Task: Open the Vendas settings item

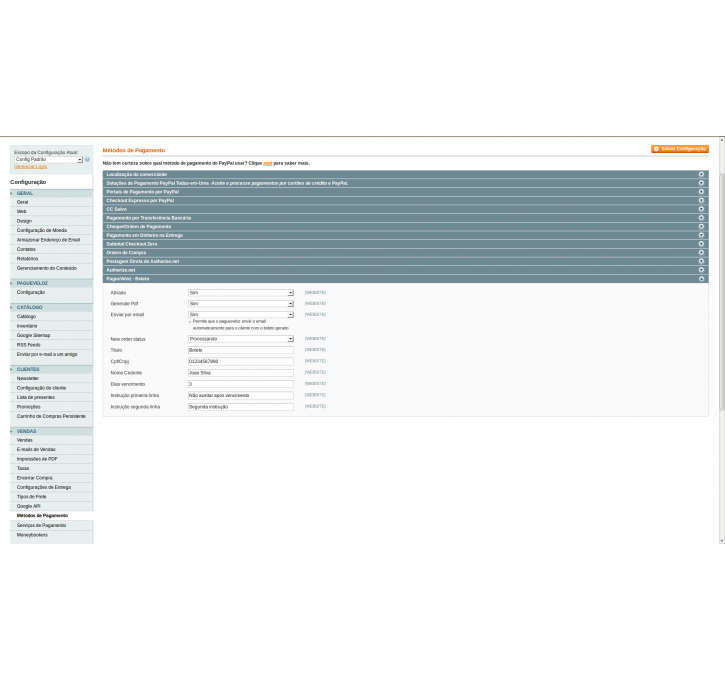Action: [25, 440]
